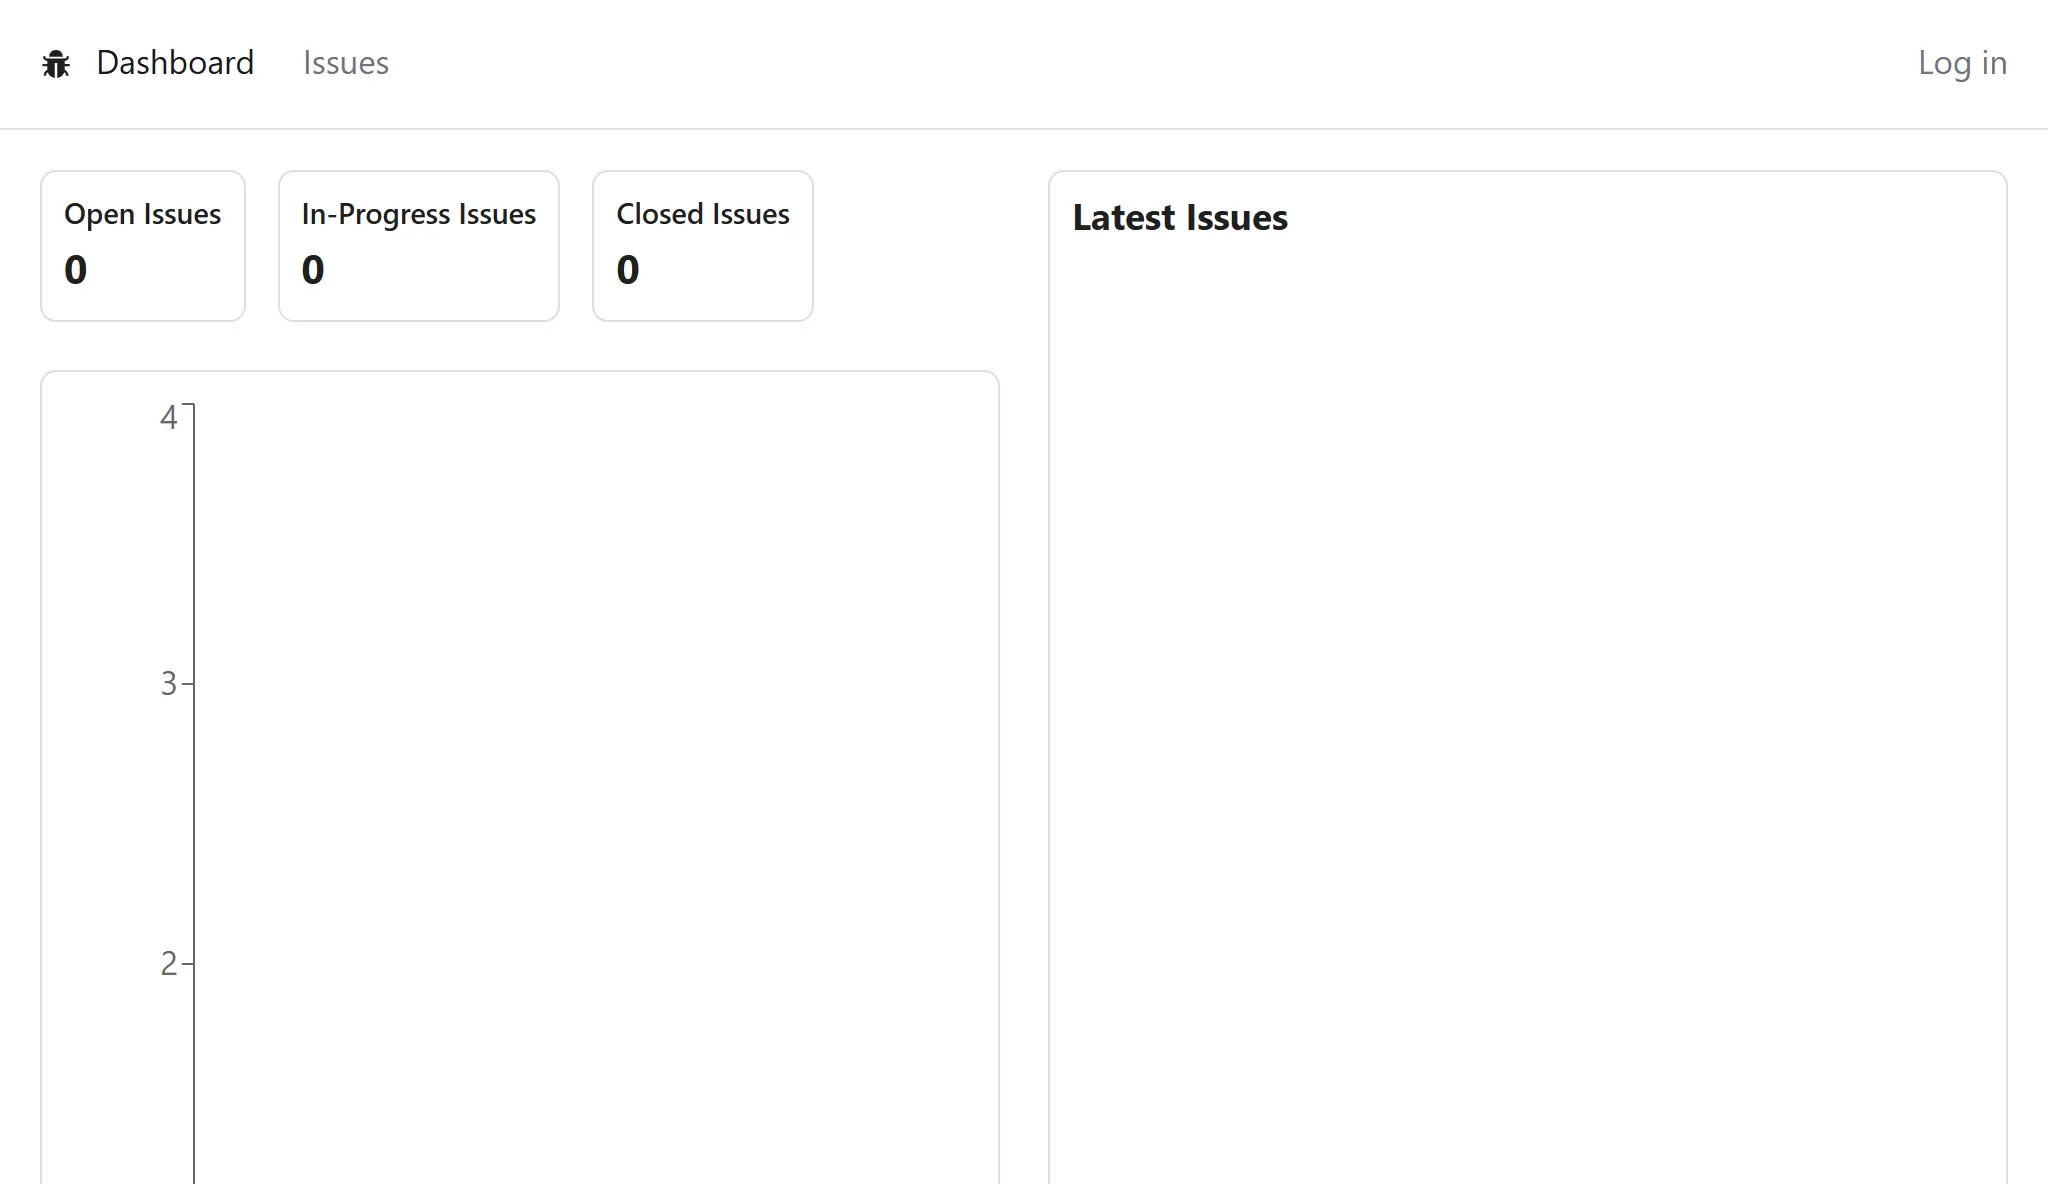Click the Open Issues count value
The height and width of the screenshot is (1184, 2048).
[74, 269]
